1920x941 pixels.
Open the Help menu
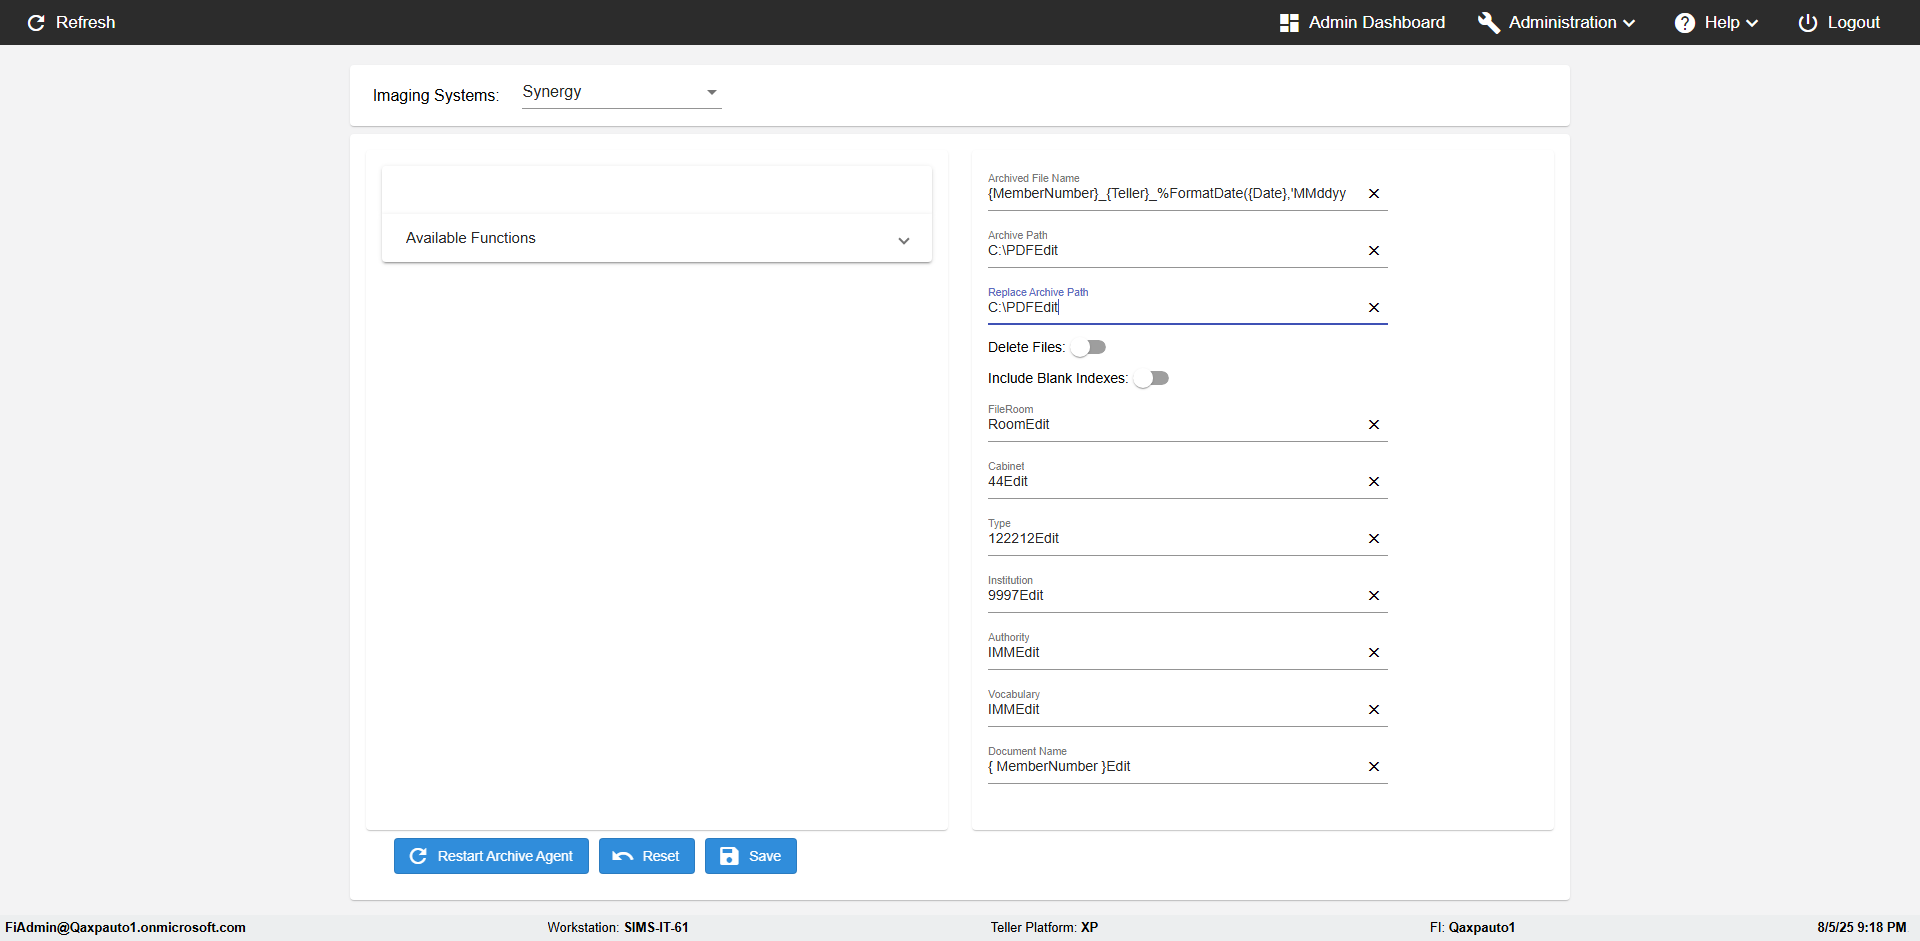(x=1716, y=22)
